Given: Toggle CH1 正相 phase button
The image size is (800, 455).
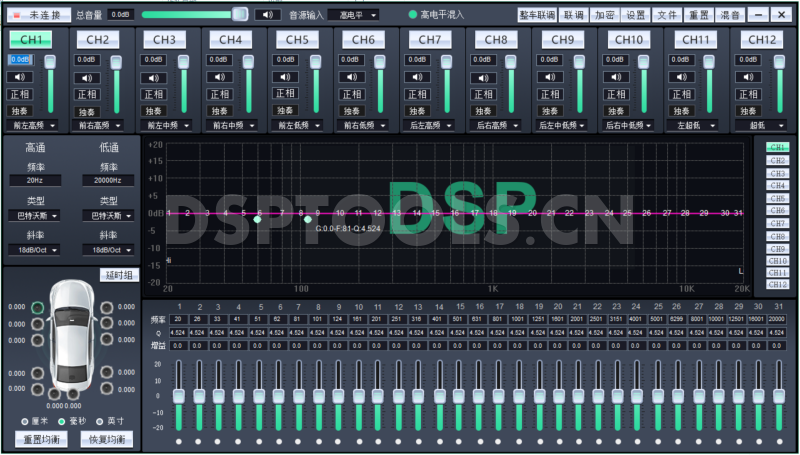Looking at the screenshot, I should pos(20,94).
